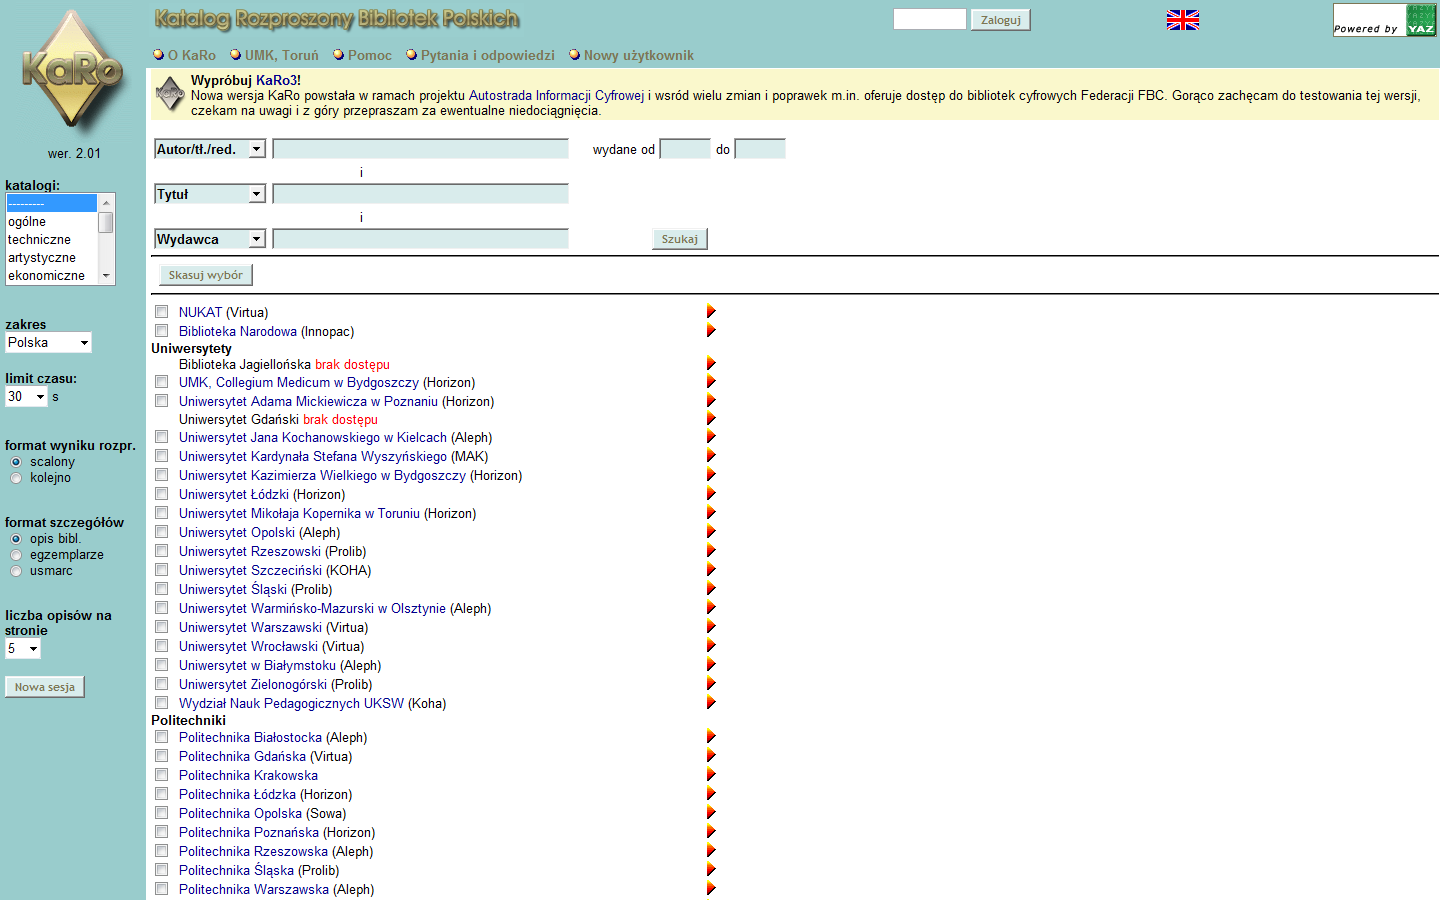Screen dimensions: 1440x900
Task: Click the Szukaj search button
Action: [x=680, y=239]
